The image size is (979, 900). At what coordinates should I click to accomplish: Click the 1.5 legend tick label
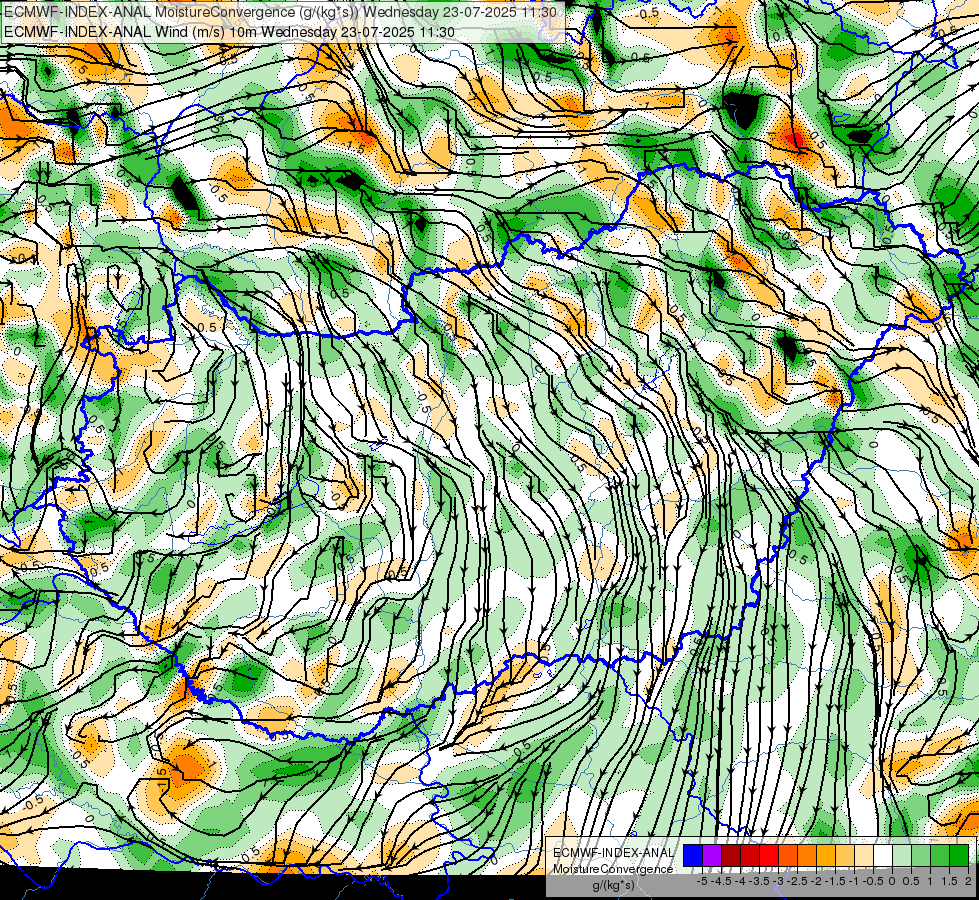[949, 881]
